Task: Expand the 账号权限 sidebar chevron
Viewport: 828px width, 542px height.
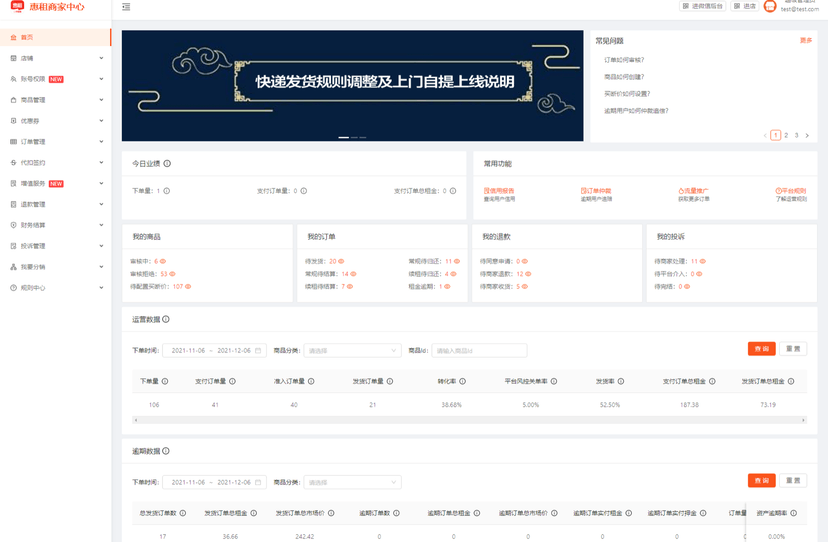Action: point(101,79)
